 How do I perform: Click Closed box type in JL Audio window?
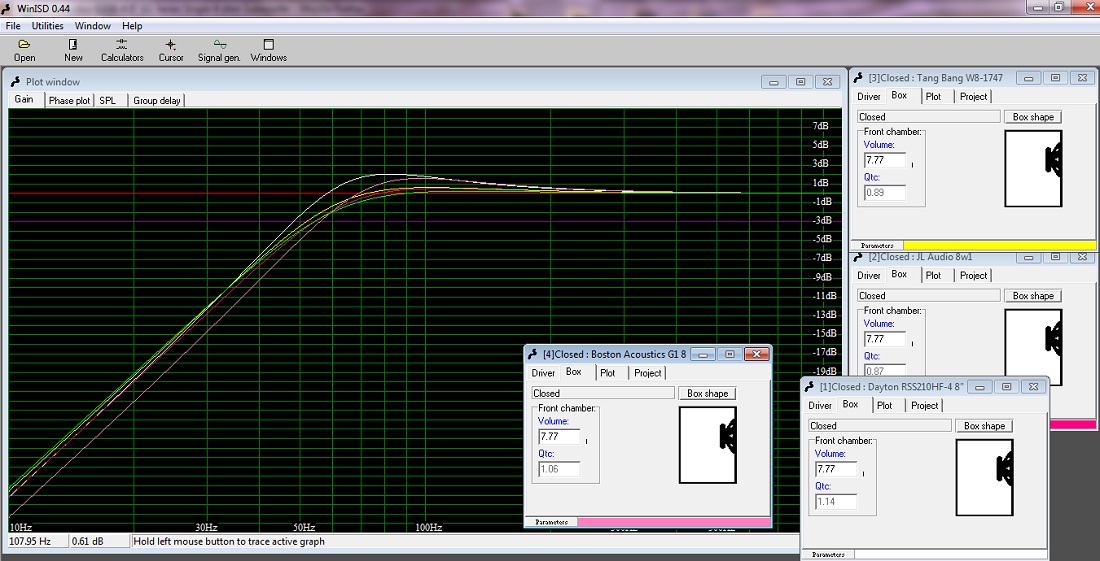pos(929,296)
